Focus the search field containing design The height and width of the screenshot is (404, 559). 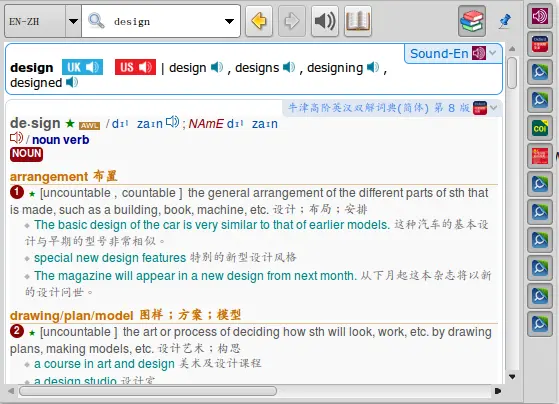161,21
